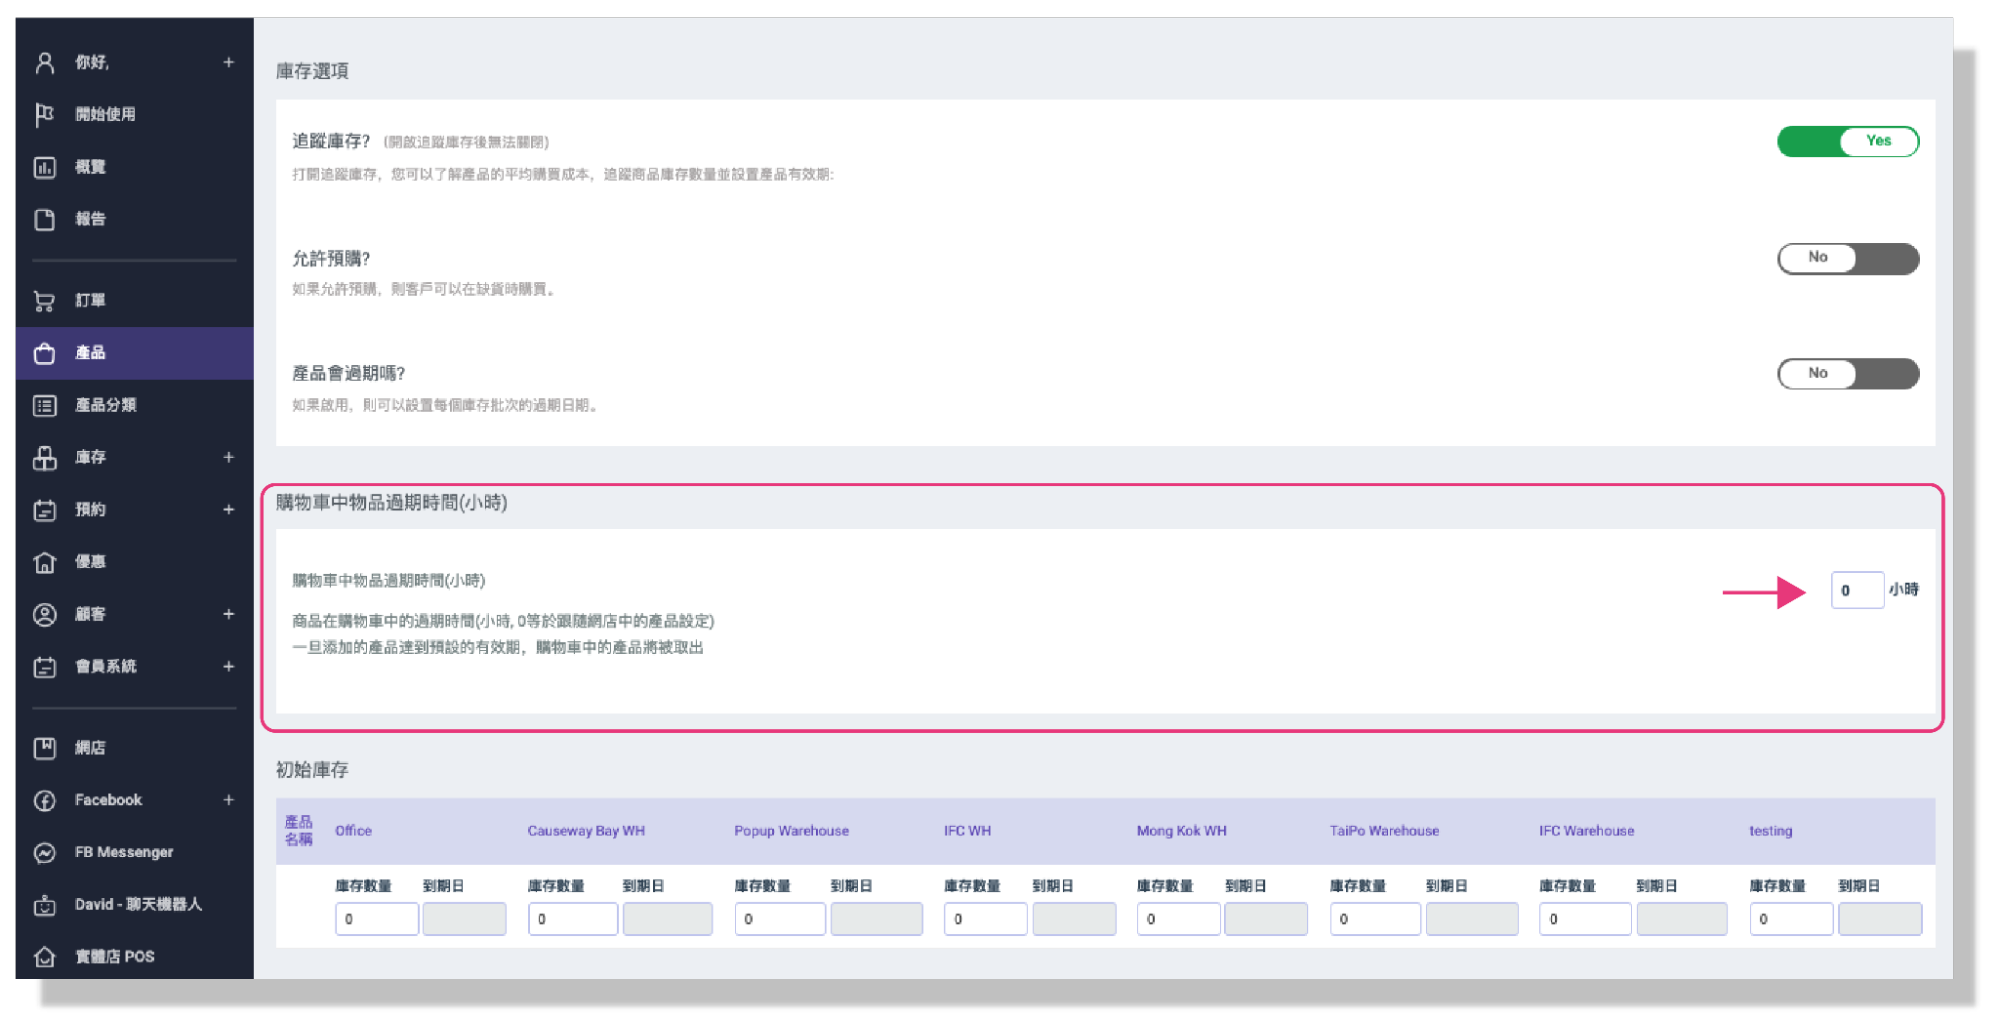
Task: Click Mong Kok WH 到期日 field
Action: (x=1266, y=919)
